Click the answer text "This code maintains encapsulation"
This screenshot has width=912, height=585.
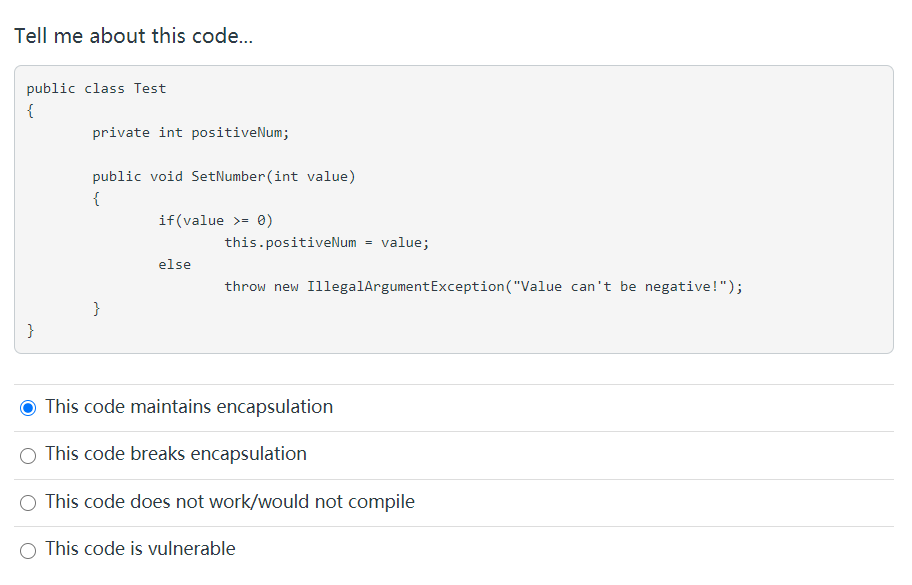pos(188,407)
